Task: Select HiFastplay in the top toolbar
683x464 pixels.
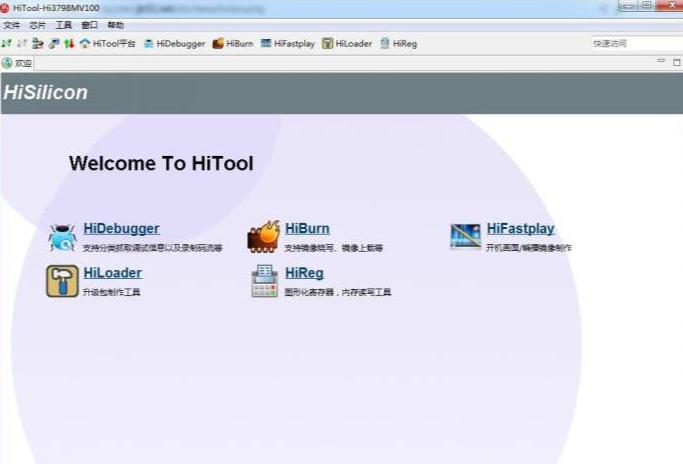Action: tap(287, 44)
